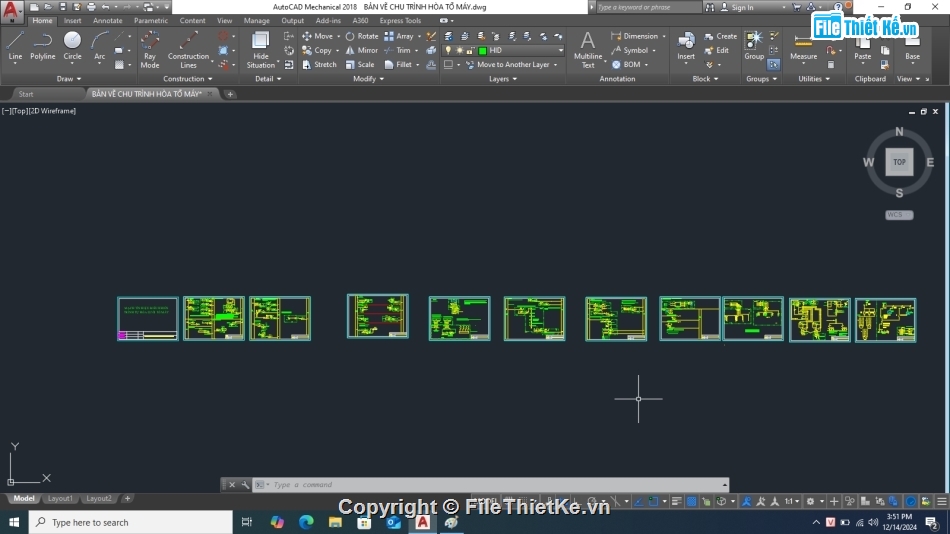Click the green layer color swatch
The image size is (950, 534).
(x=482, y=51)
